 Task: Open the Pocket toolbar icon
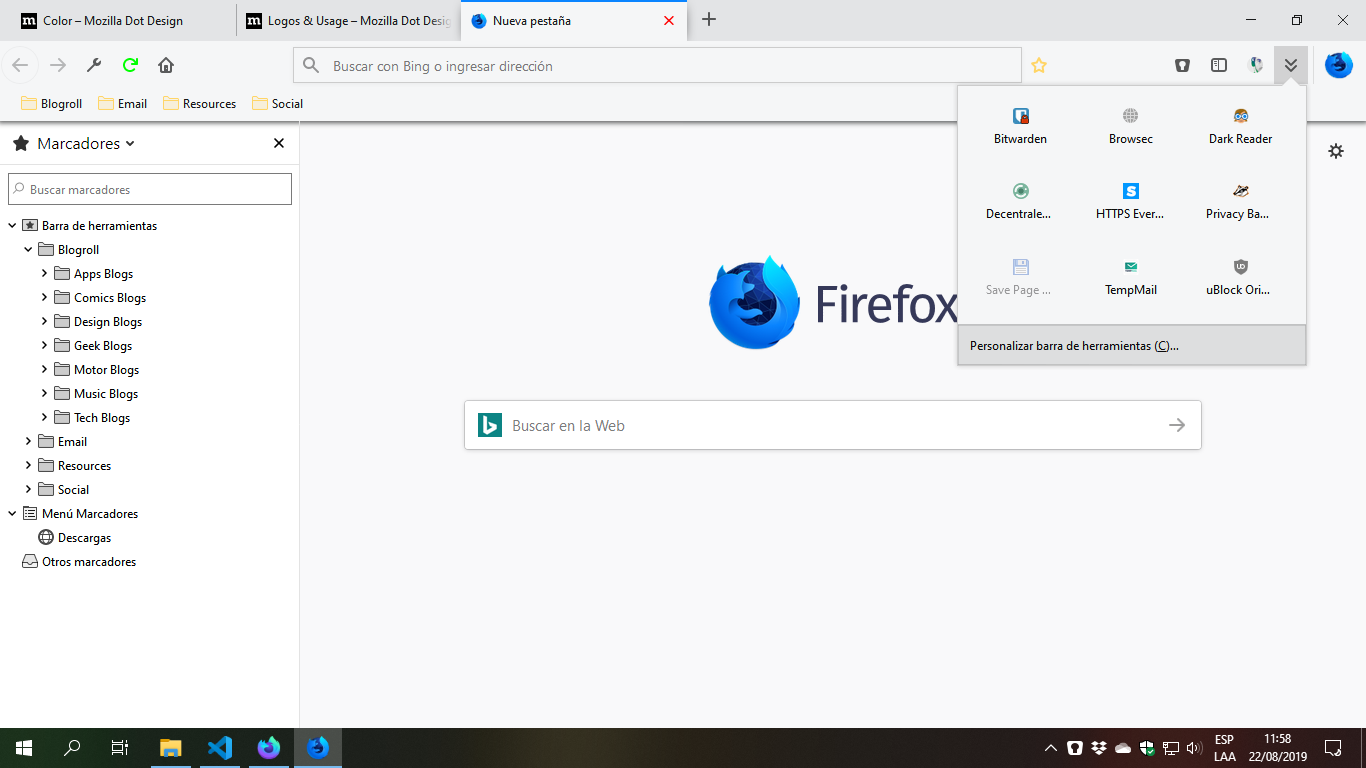coord(1182,65)
